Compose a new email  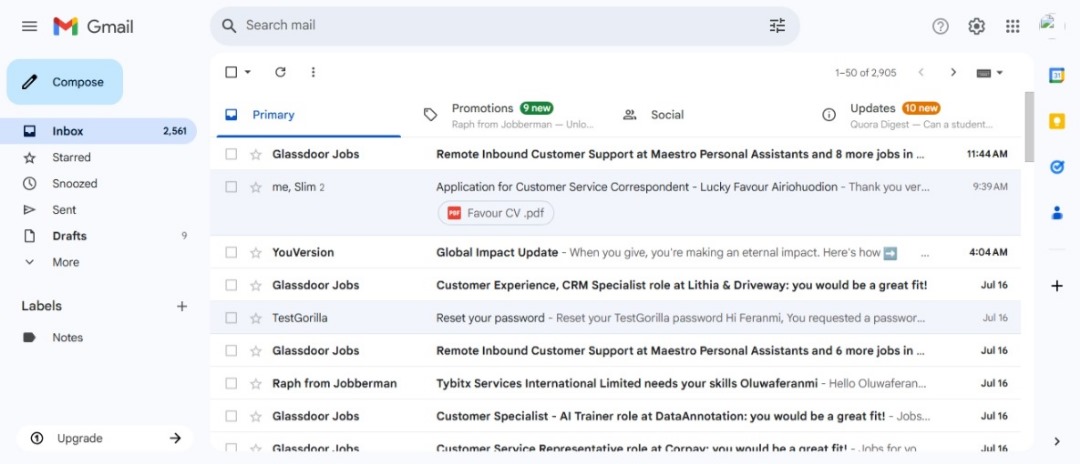click(x=65, y=82)
